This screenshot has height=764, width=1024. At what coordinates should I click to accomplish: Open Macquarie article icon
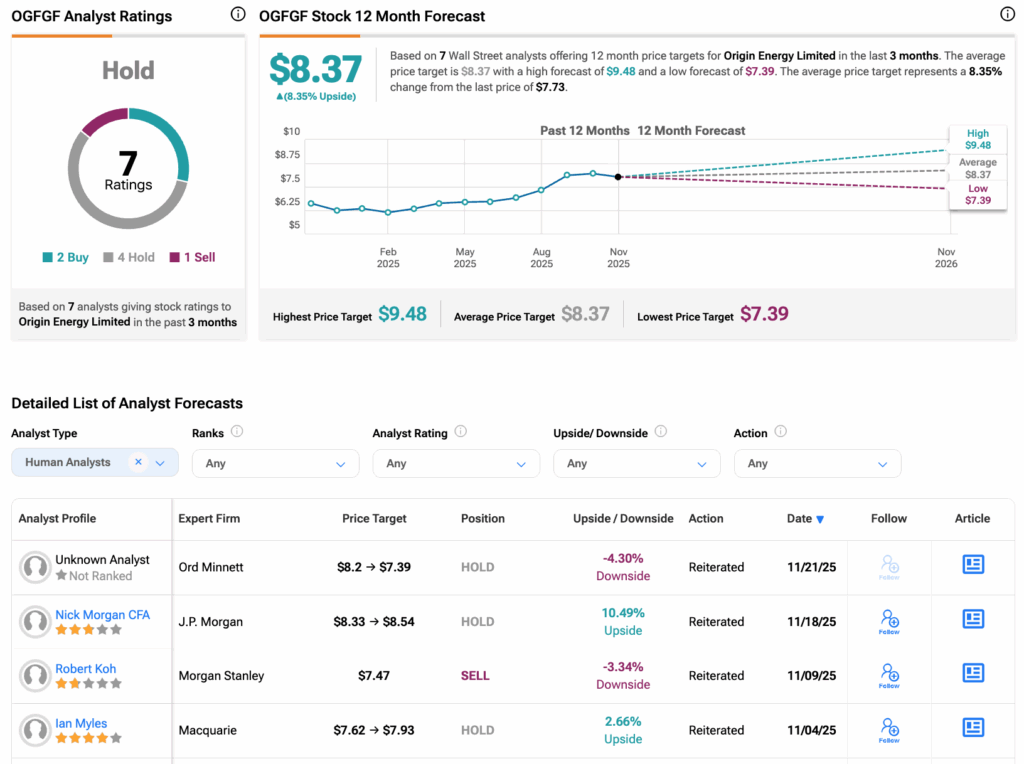tap(973, 729)
